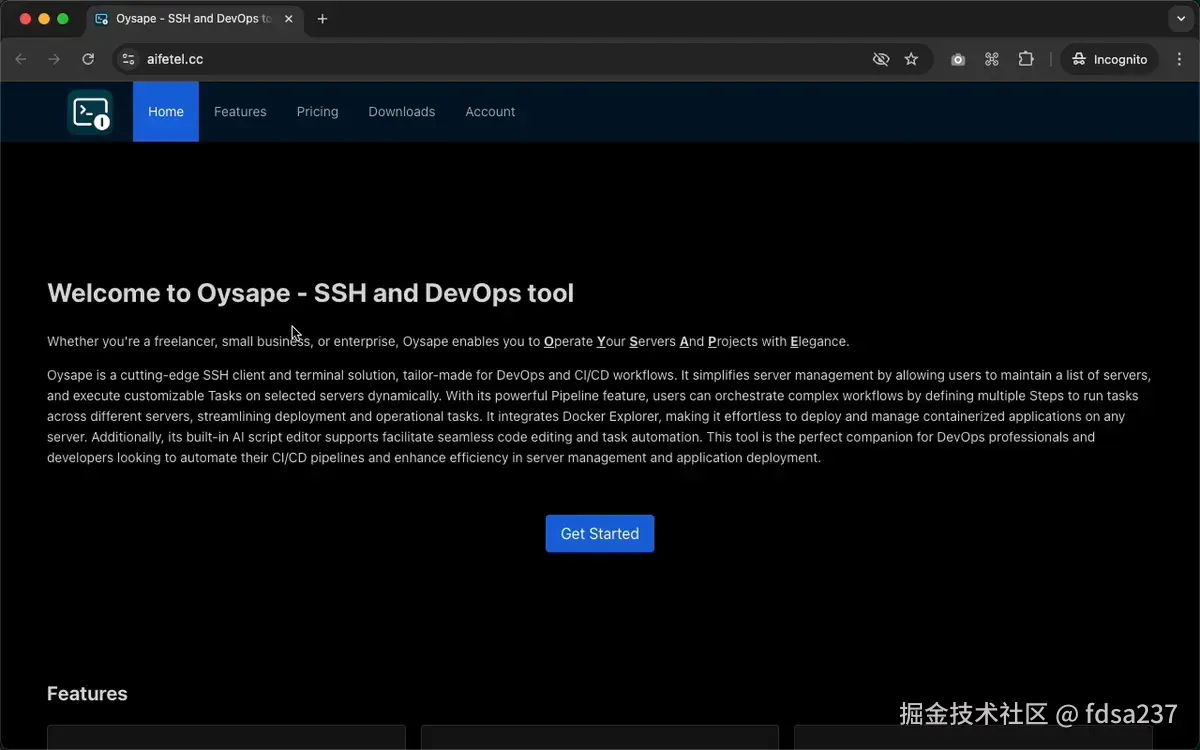Close the Oysape browser tab

tap(289, 19)
